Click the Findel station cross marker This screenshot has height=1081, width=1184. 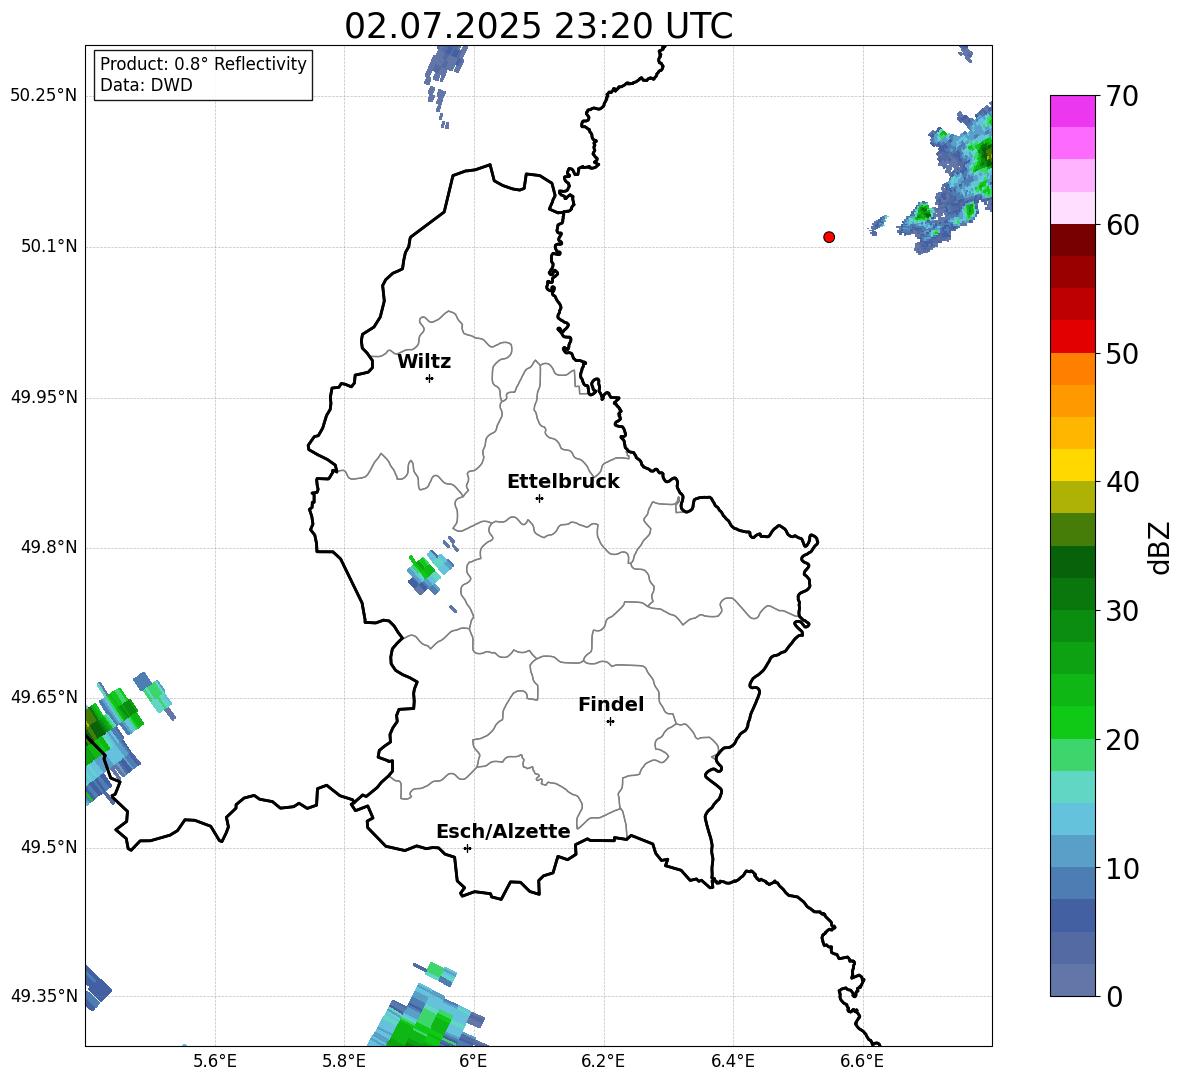(x=610, y=722)
